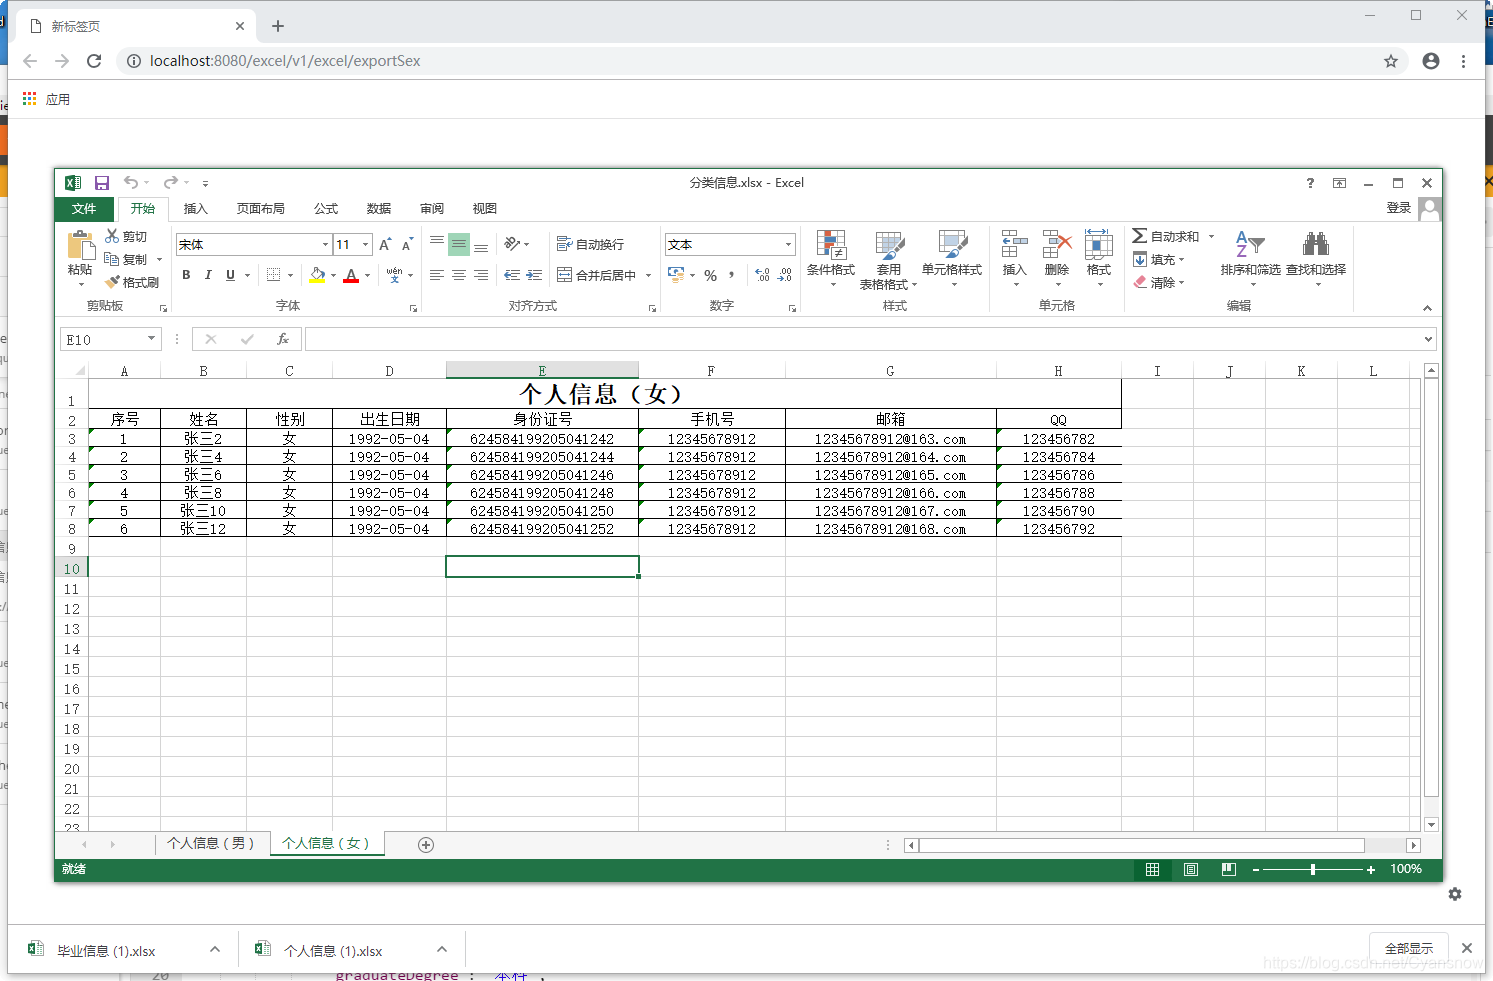This screenshot has width=1493, height=981.
Task: Click Cut (剪切) scissors icon
Action: click(113, 236)
